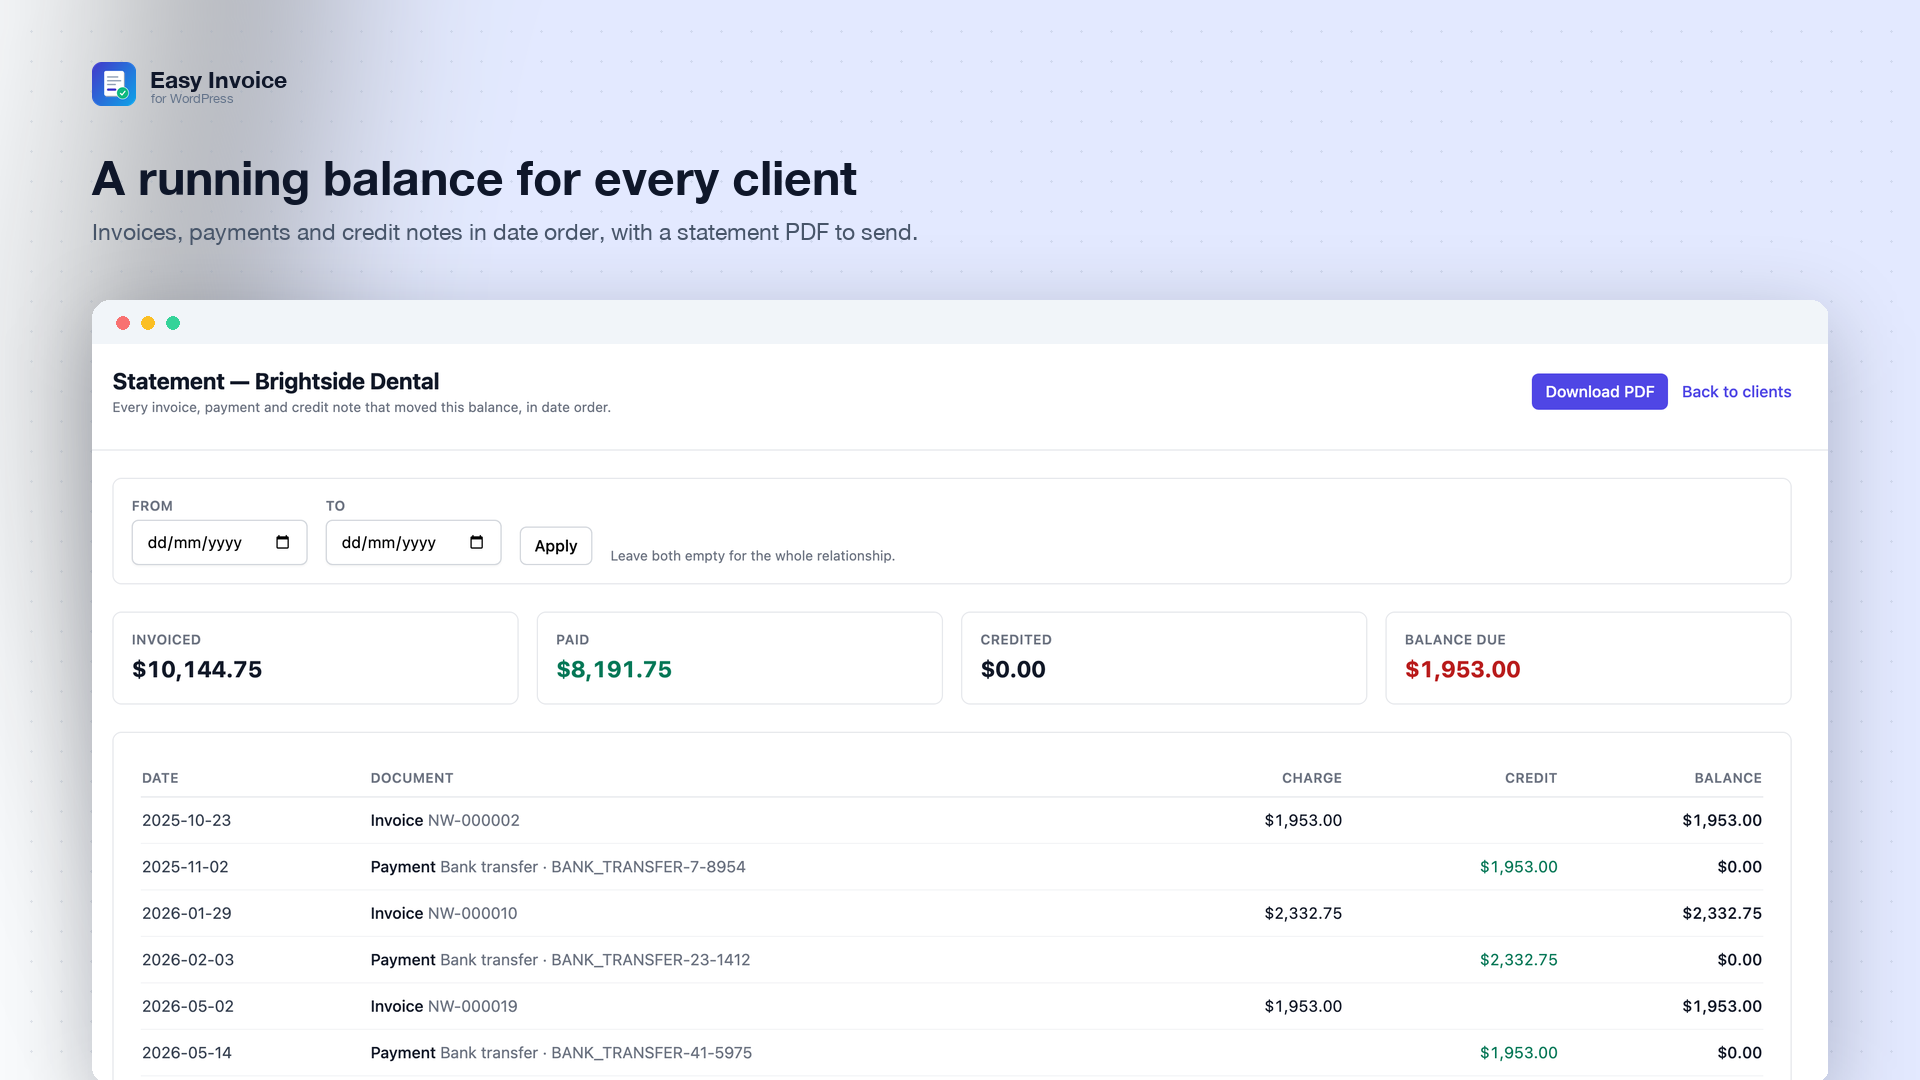Image resolution: width=1920 pixels, height=1080 pixels.
Task: Open Invoice NW-000010 row
Action: (x=952, y=913)
